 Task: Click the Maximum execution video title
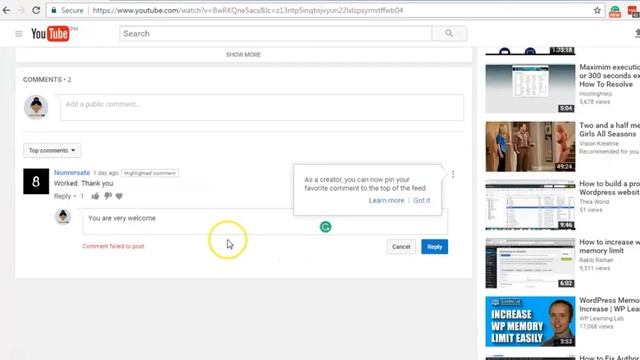pos(609,76)
